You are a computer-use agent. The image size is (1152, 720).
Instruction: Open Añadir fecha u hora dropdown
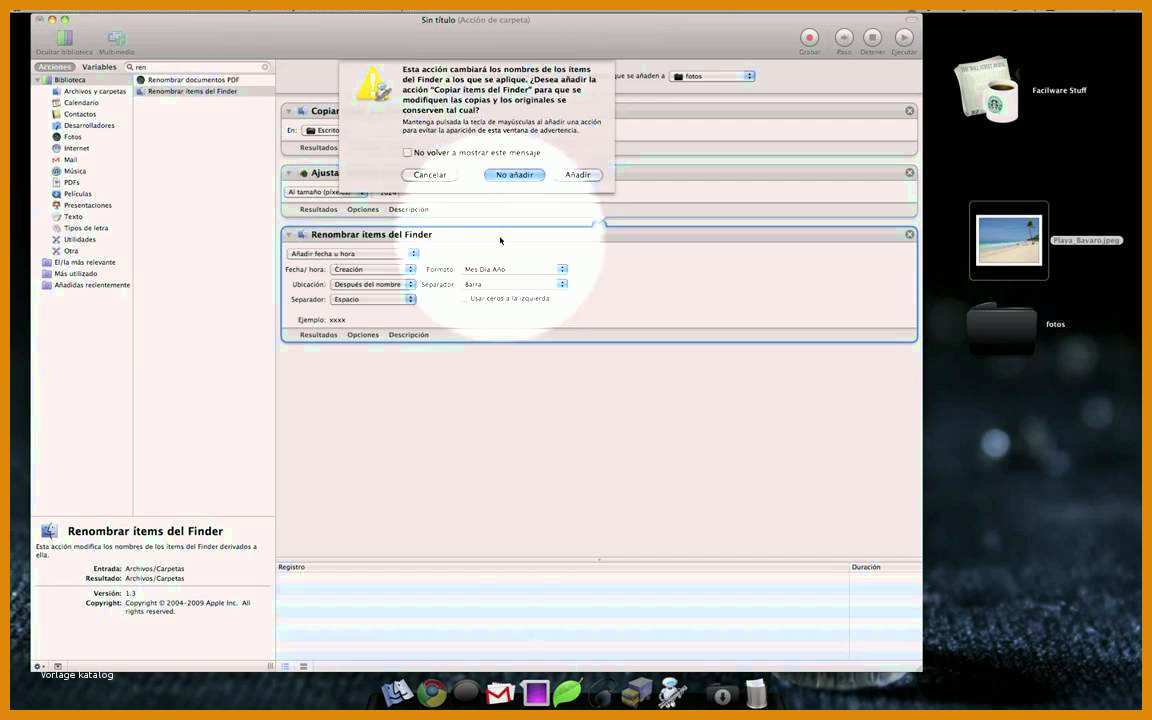click(353, 253)
